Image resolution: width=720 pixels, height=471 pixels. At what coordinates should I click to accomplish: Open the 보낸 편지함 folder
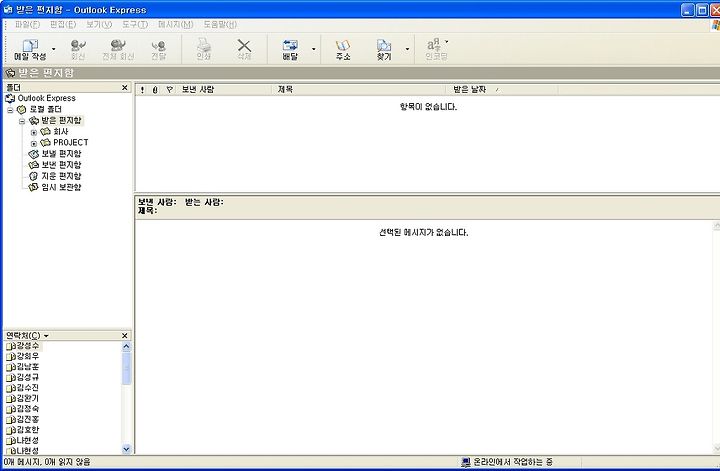pos(61,164)
